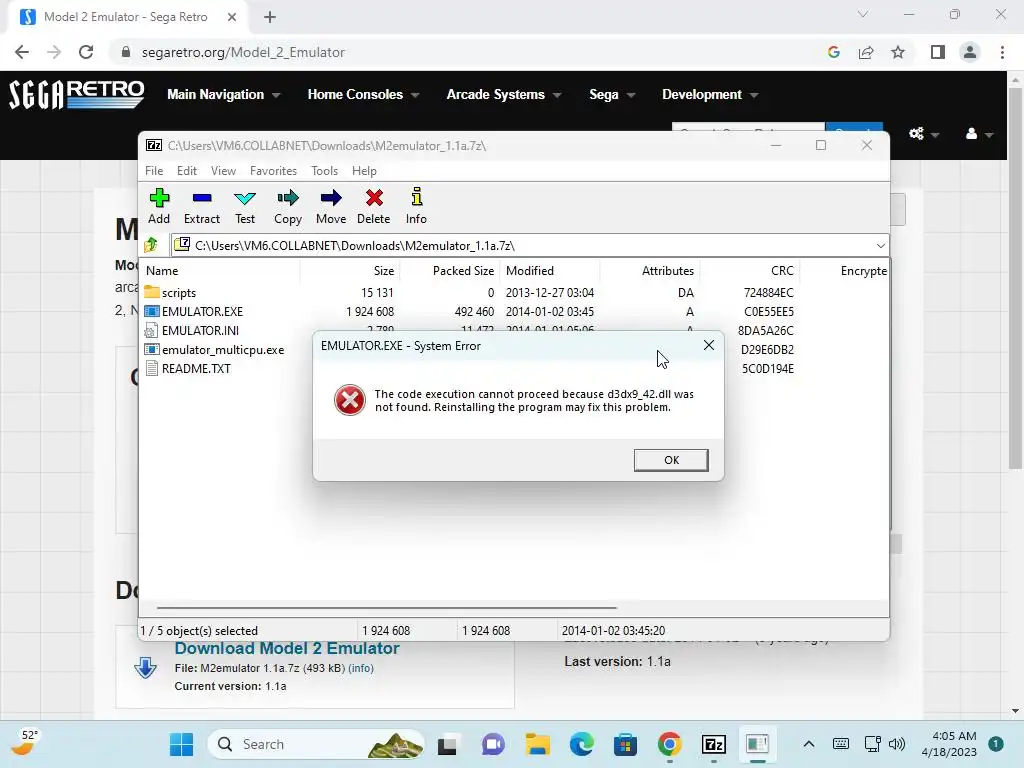This screenshot has height=768, width=1024.
Task: Toggle the Chrome side panel icon
Action: click(938, 52)
